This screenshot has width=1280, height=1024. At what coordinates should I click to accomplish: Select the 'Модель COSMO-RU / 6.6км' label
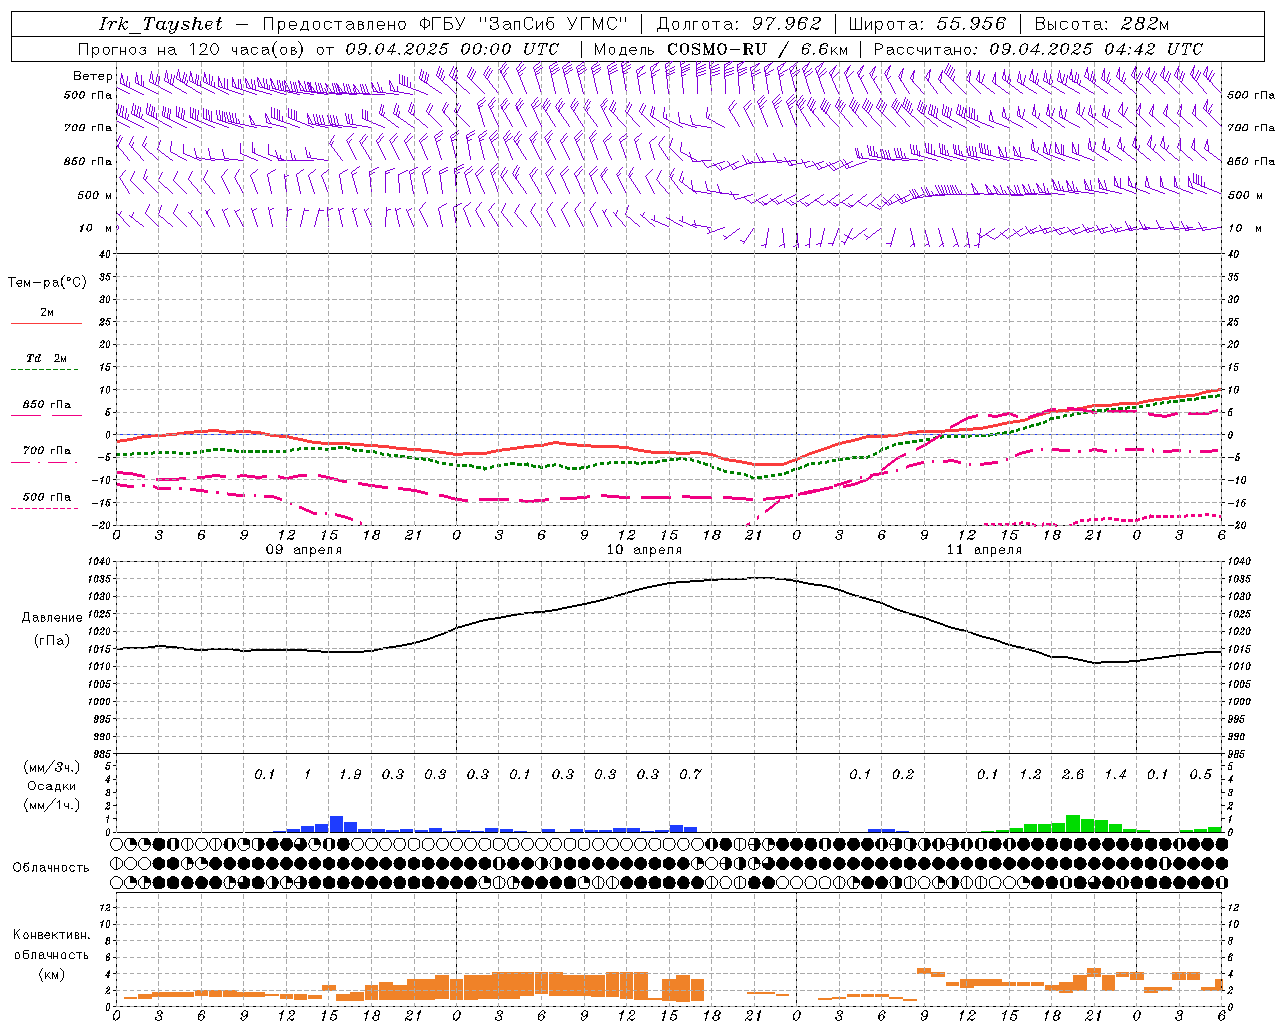pyautogui.click(x=720, y=49)
